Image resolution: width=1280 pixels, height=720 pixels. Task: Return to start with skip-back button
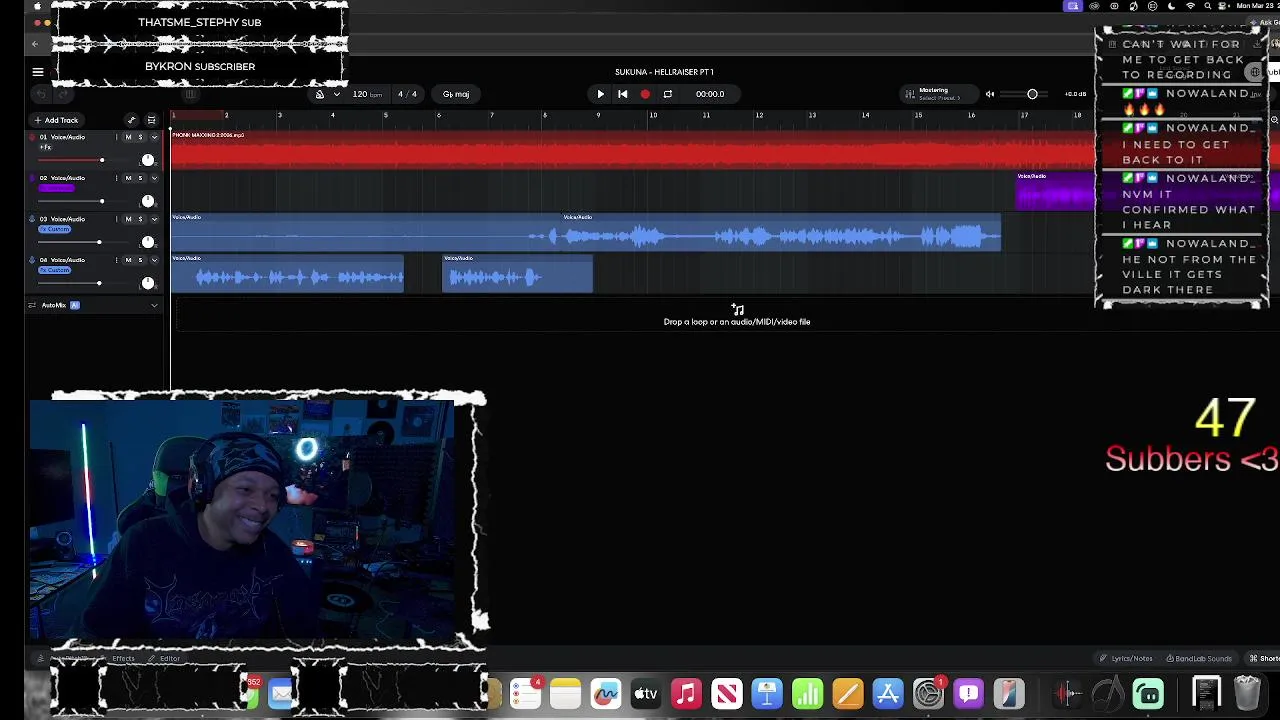pyautogui.click(x=622, y=94)
